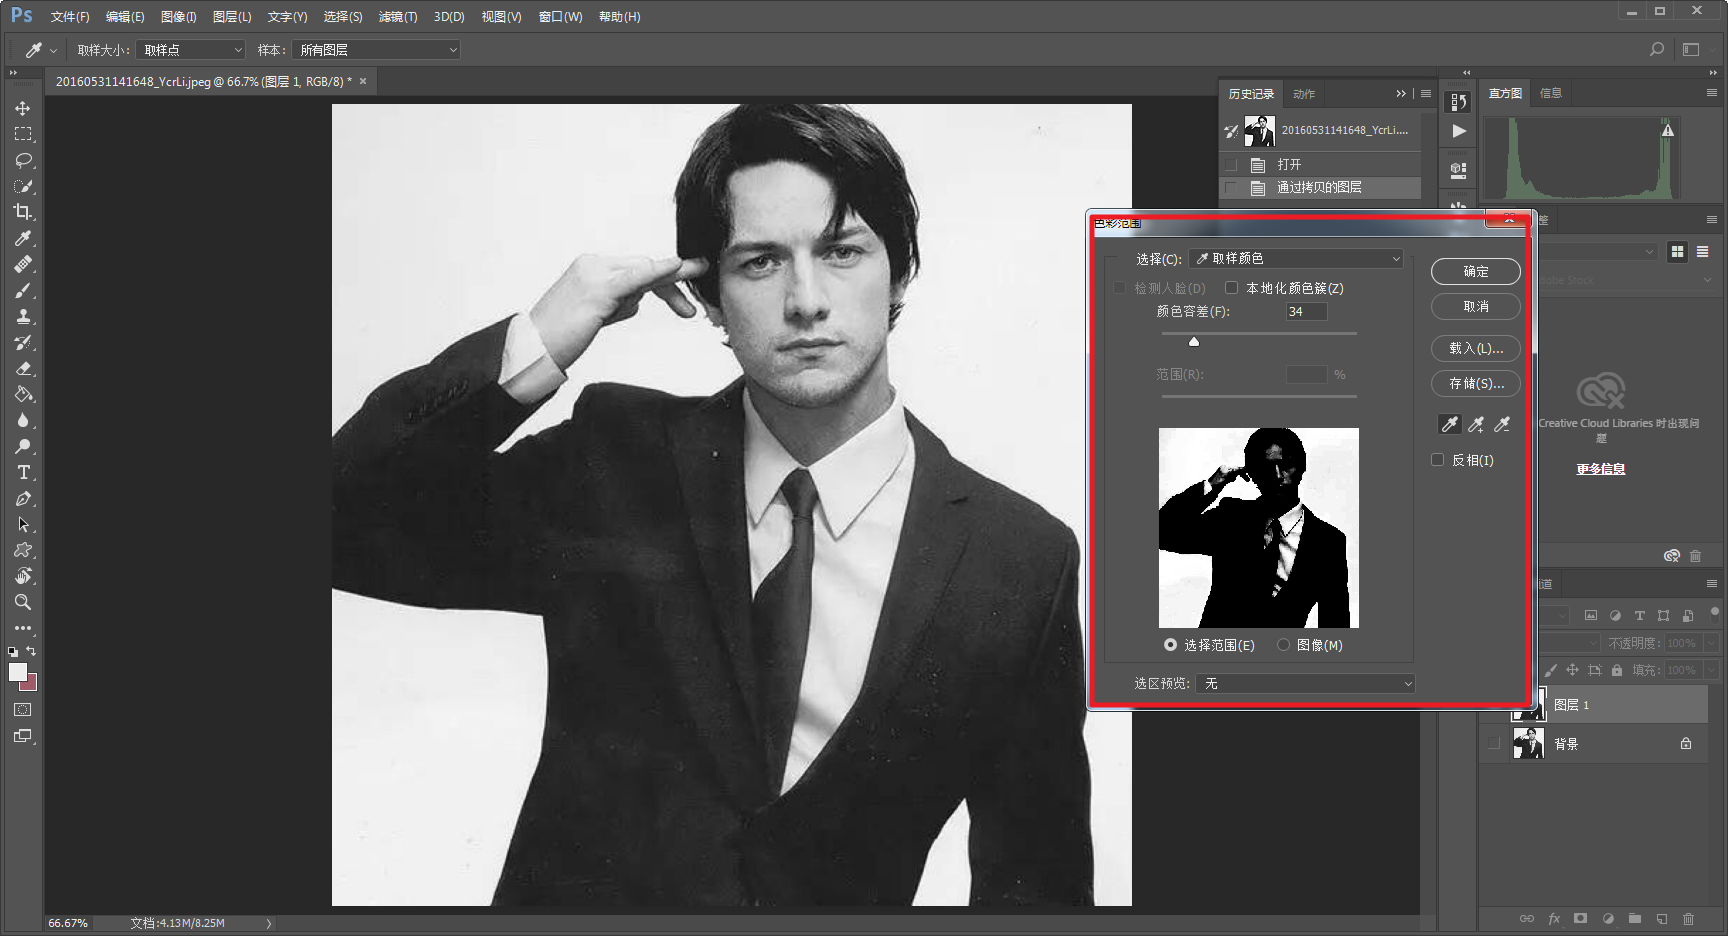1728x936 pixels.
Task: Select the Brush tool
Action: (22, 290)
